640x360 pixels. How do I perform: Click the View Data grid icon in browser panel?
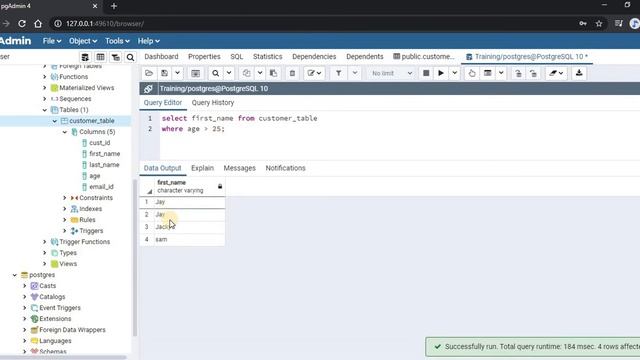100,57
